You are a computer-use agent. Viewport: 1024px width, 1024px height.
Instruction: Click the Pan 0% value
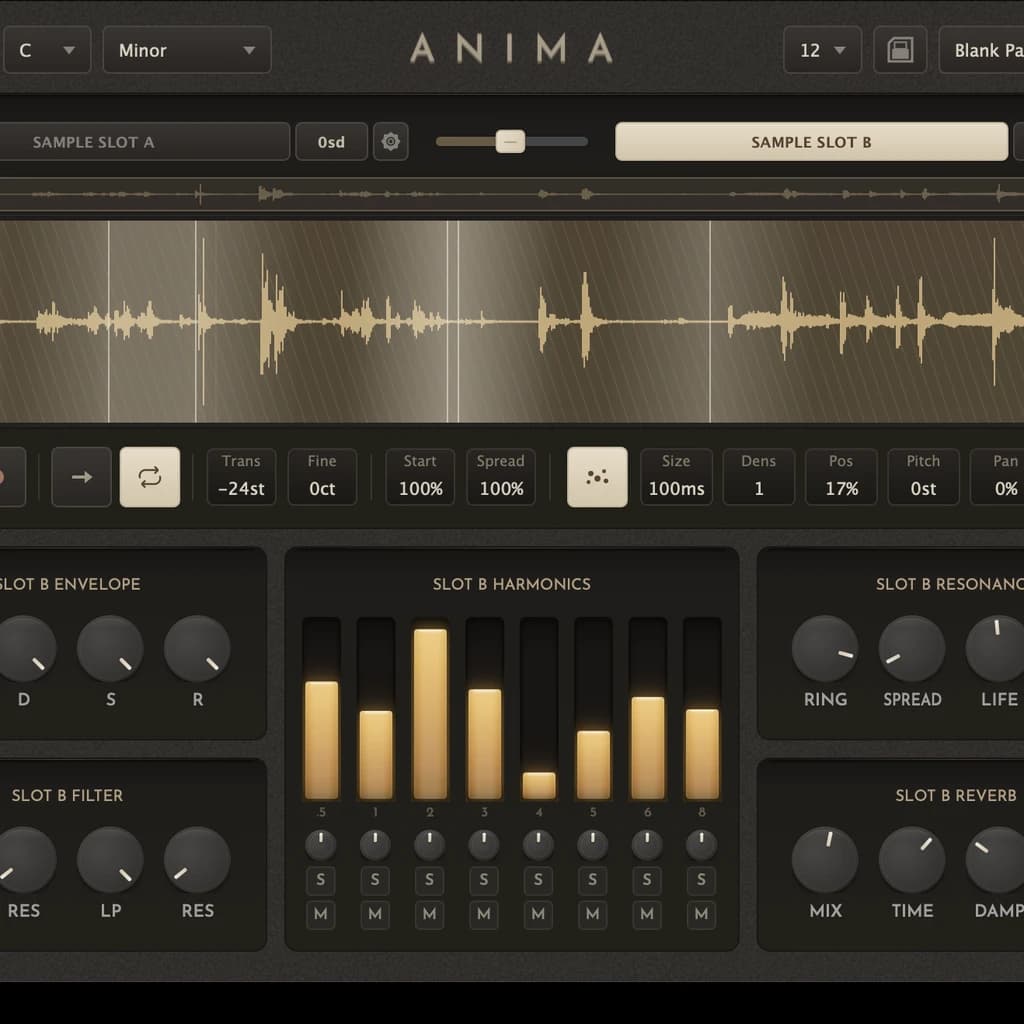(999, 477)
